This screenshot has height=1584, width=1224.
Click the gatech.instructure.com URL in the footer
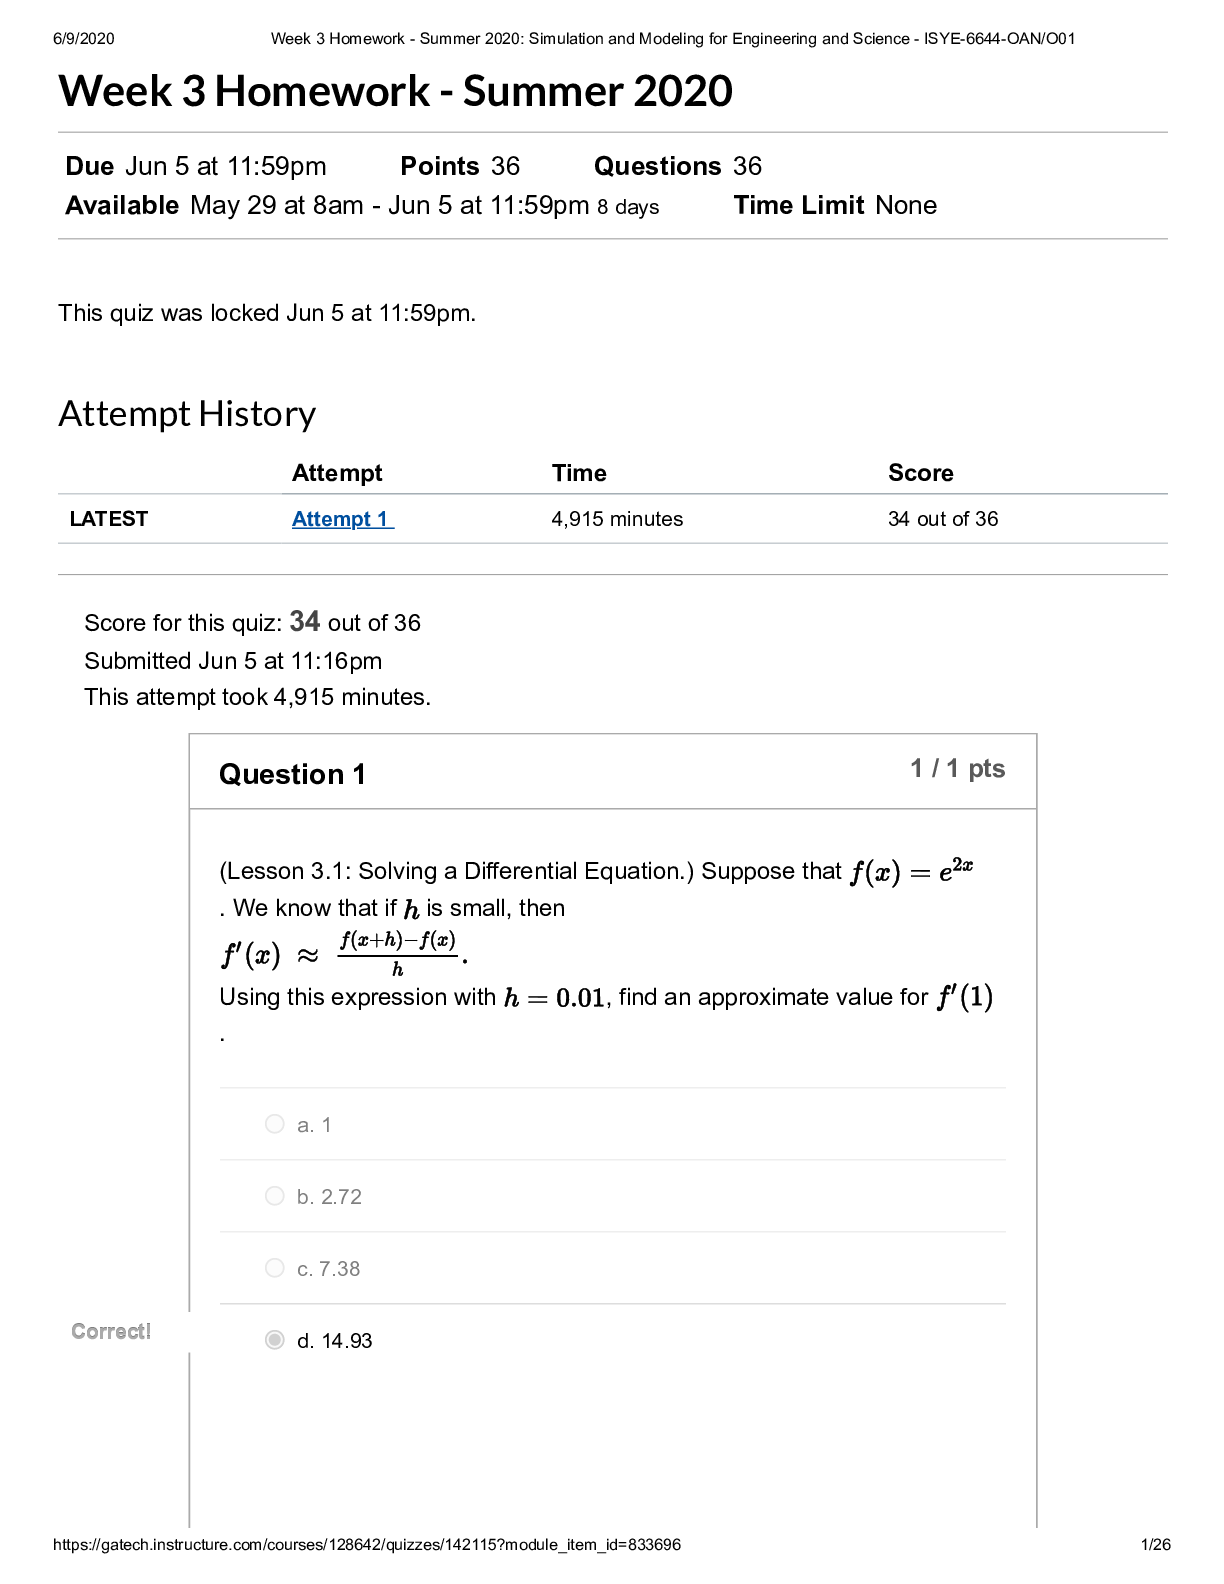[366, 1544]
